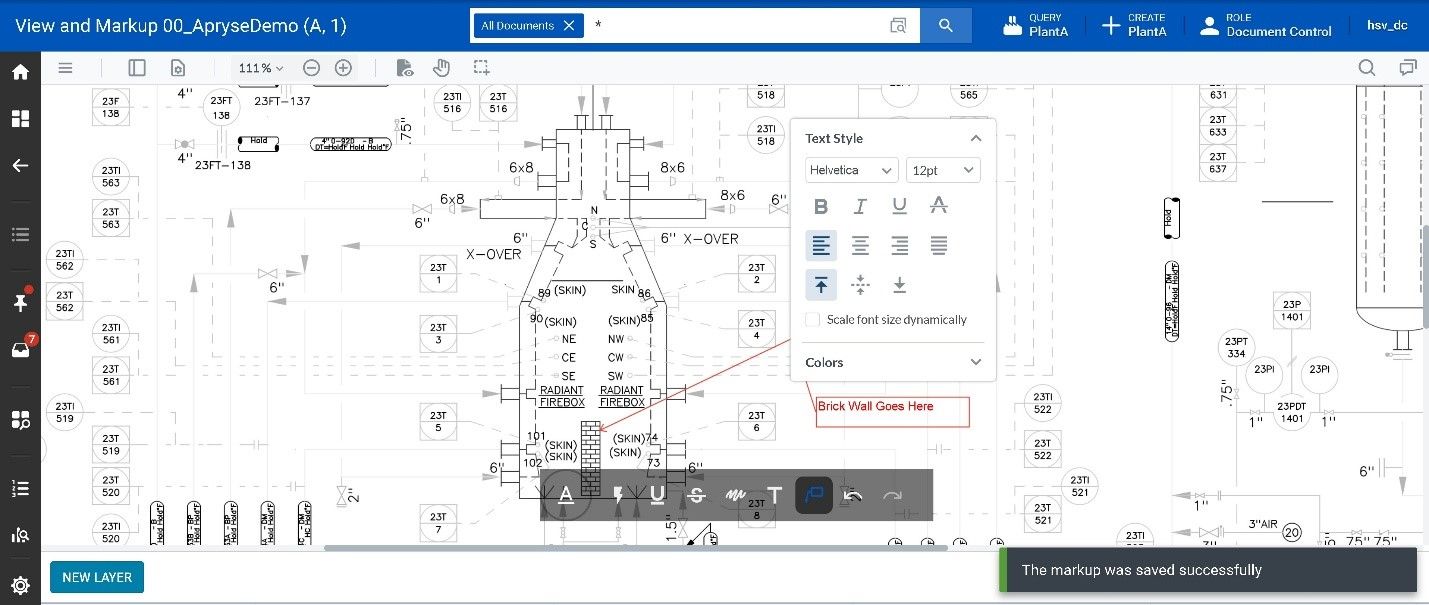Open the pinned items icon with red dot
Screen dimensions: 1429x605
pos(20,303)
